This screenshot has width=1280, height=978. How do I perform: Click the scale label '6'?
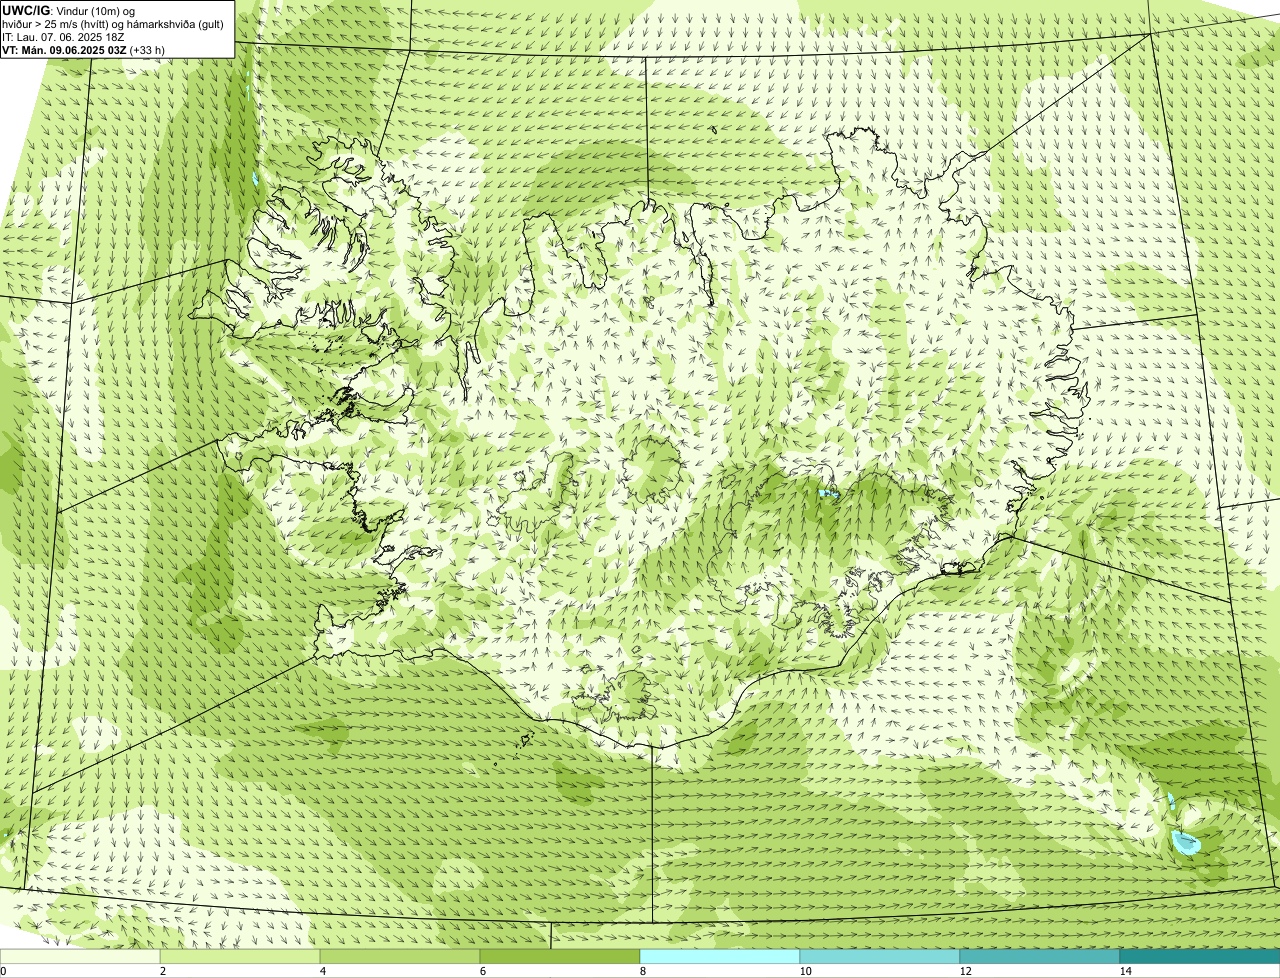482,971
